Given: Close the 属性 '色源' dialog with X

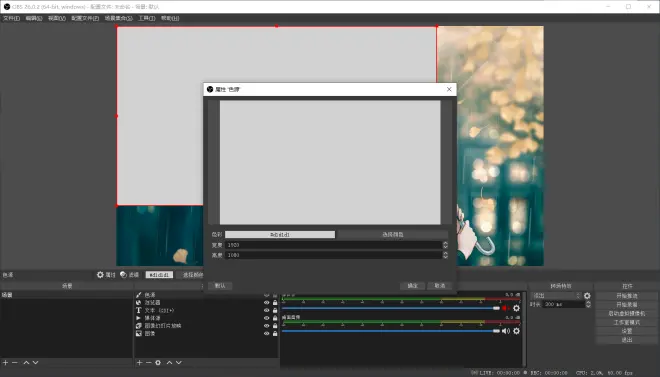Looking at the screenshot, I should [x=449, y=89].
